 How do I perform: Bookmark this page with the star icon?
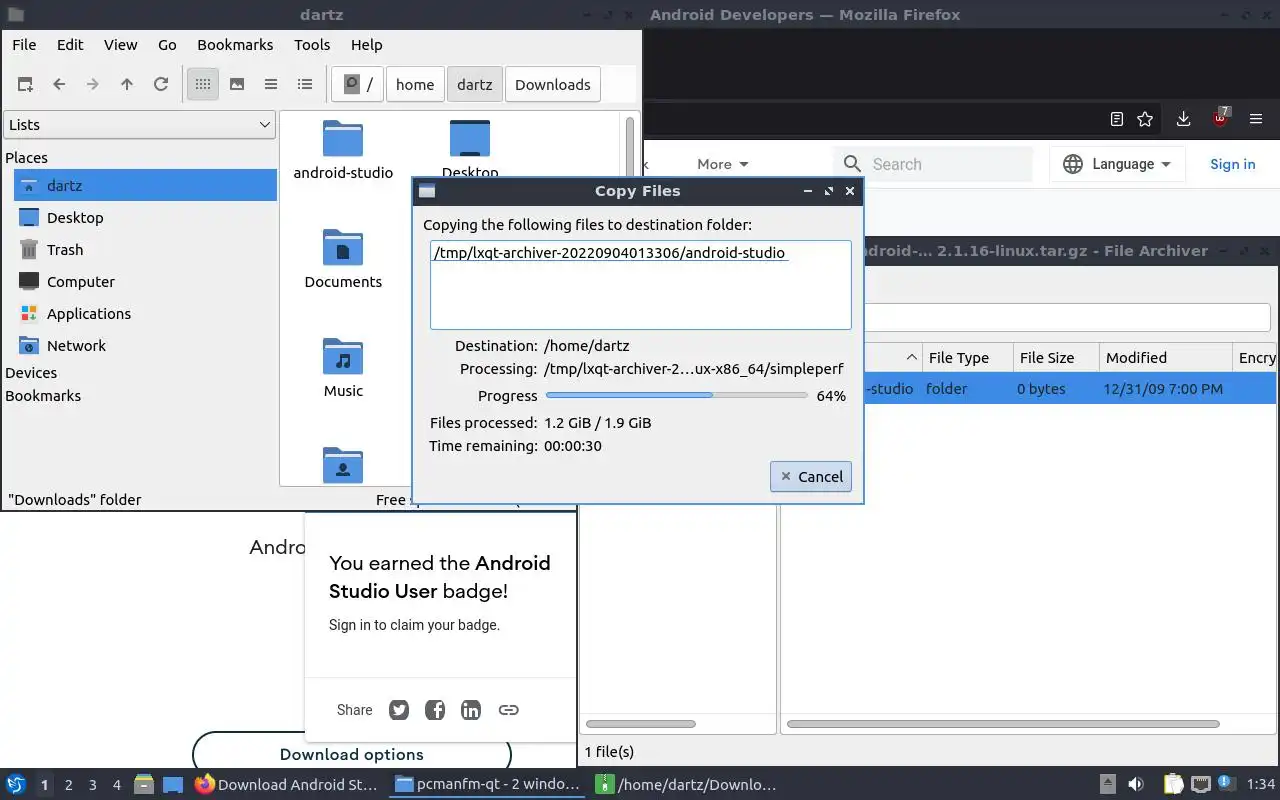(1146, 119)
